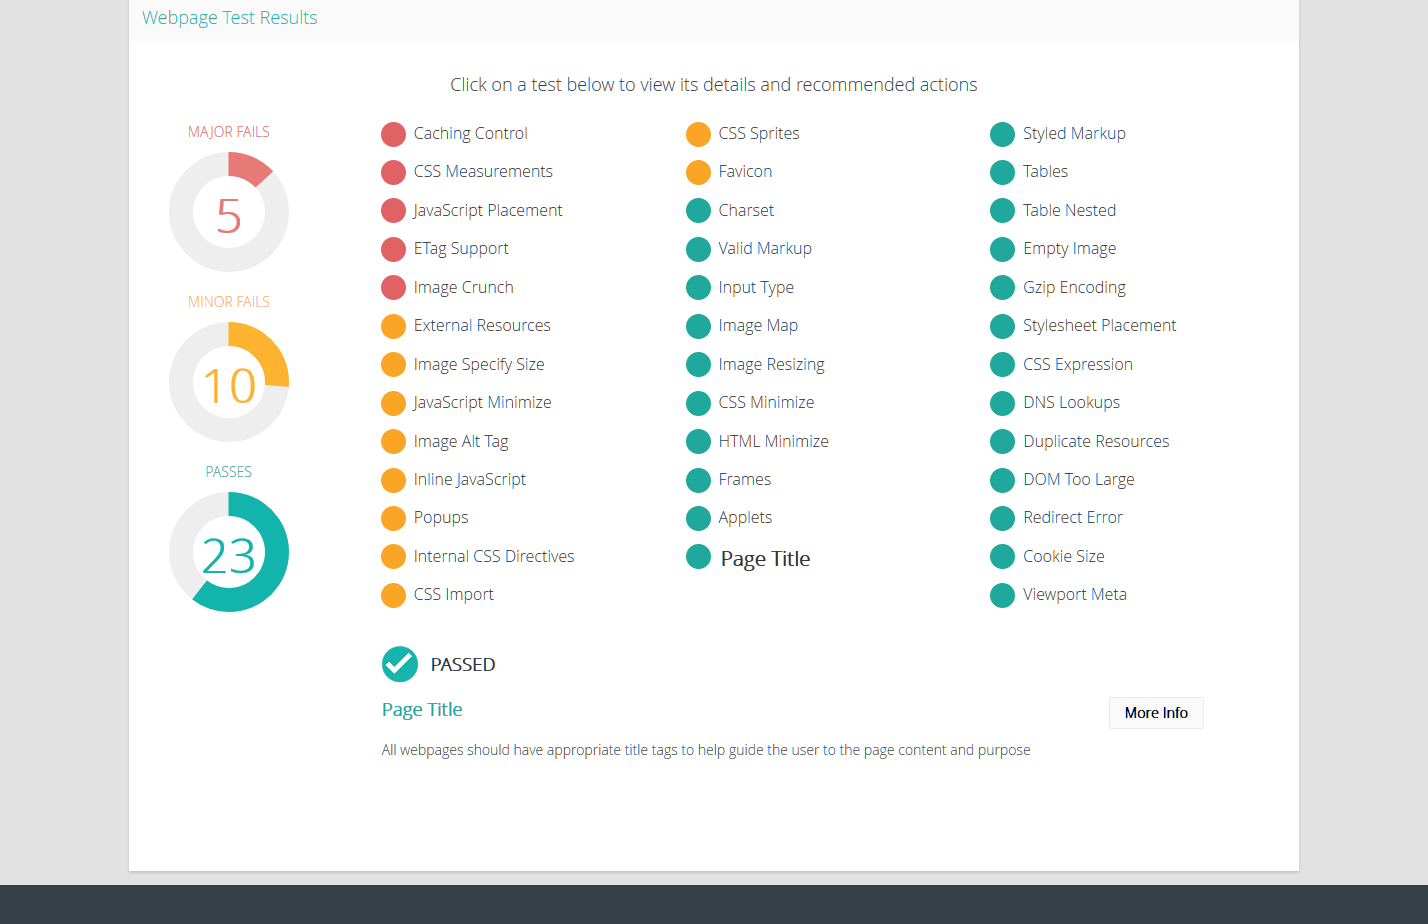Image resolution: width=1428 pixels, height=924 pixels.
Task: View the Table Nested test
Action: 1069,211
